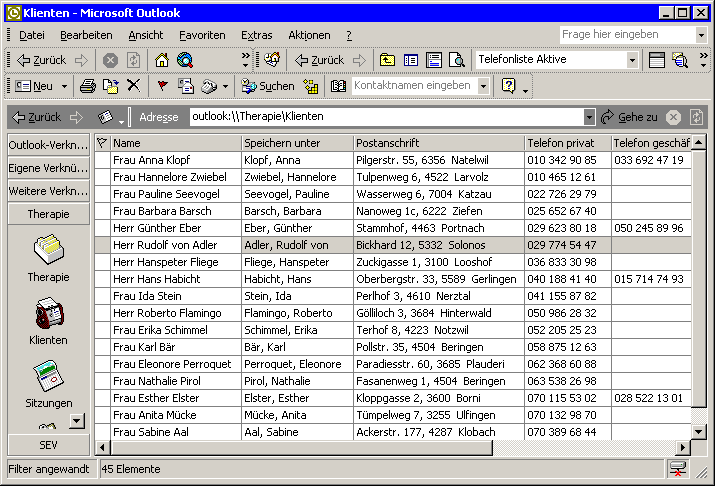Select the row Herr Hans Habicht
The image size is (715, 486).
click(x=393, y=279)
